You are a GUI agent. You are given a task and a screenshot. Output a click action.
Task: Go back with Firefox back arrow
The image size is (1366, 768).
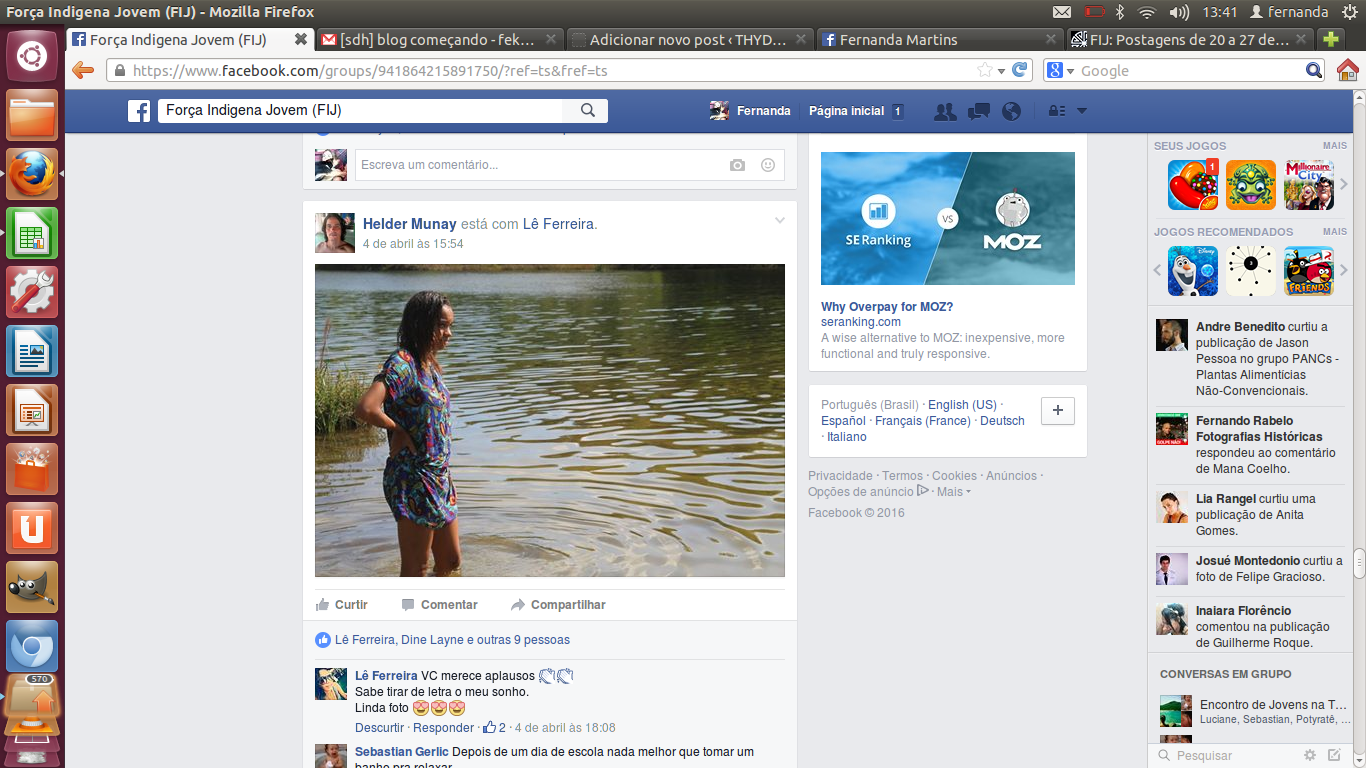click(83, 70)
